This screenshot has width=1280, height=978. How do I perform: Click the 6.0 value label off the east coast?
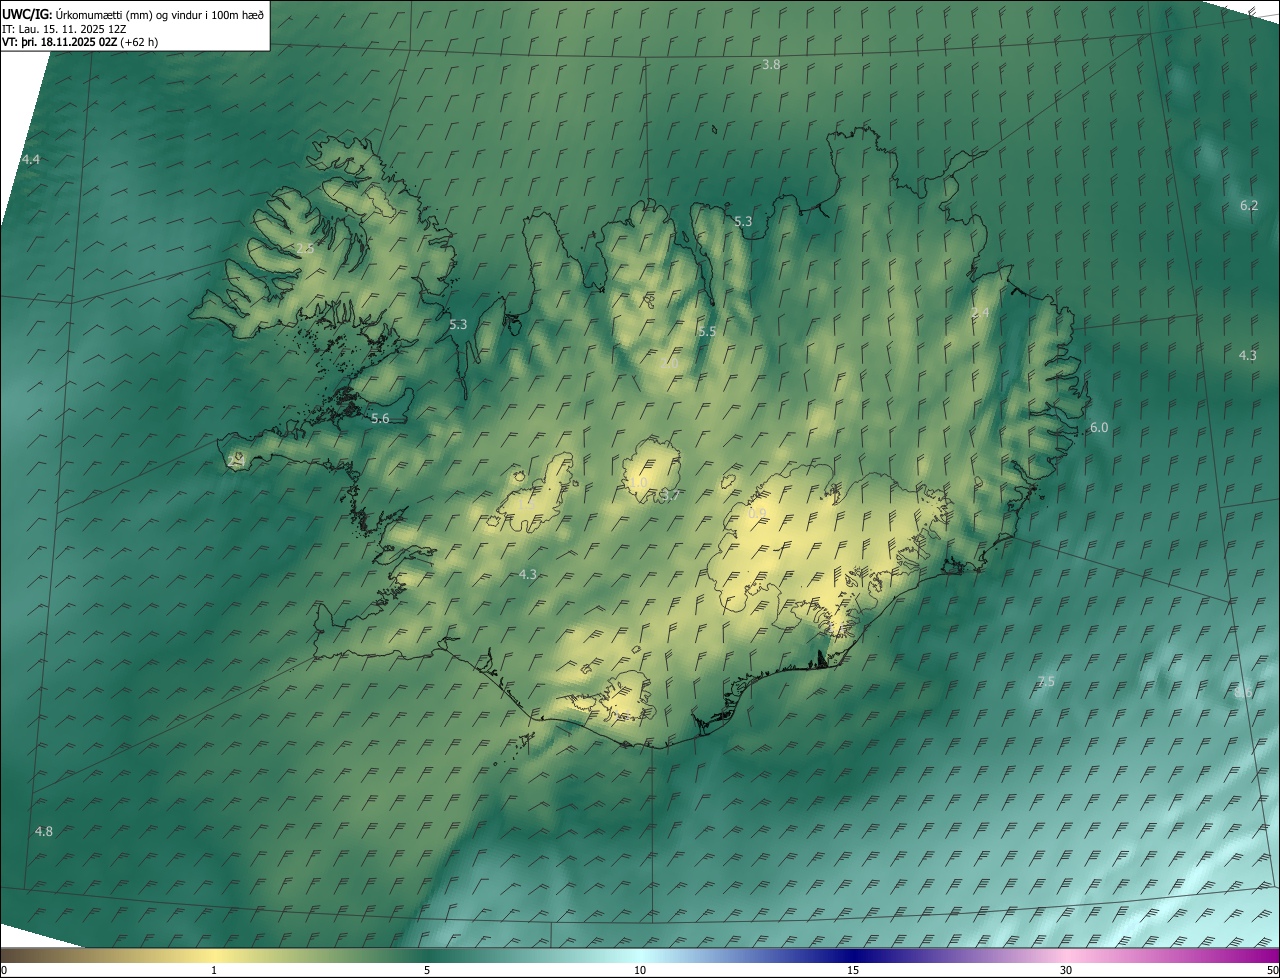tap(1099, 427)
